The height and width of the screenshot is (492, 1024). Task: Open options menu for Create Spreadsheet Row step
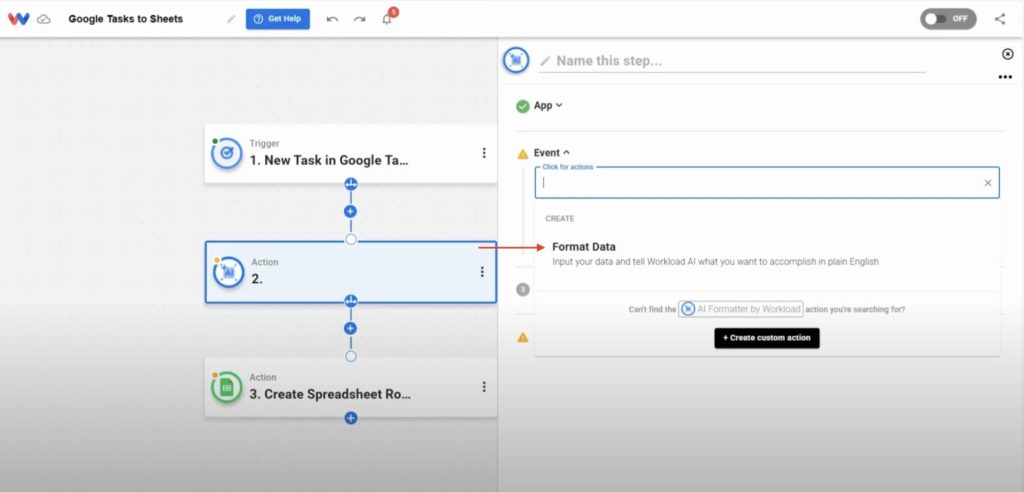click(484, 387)
